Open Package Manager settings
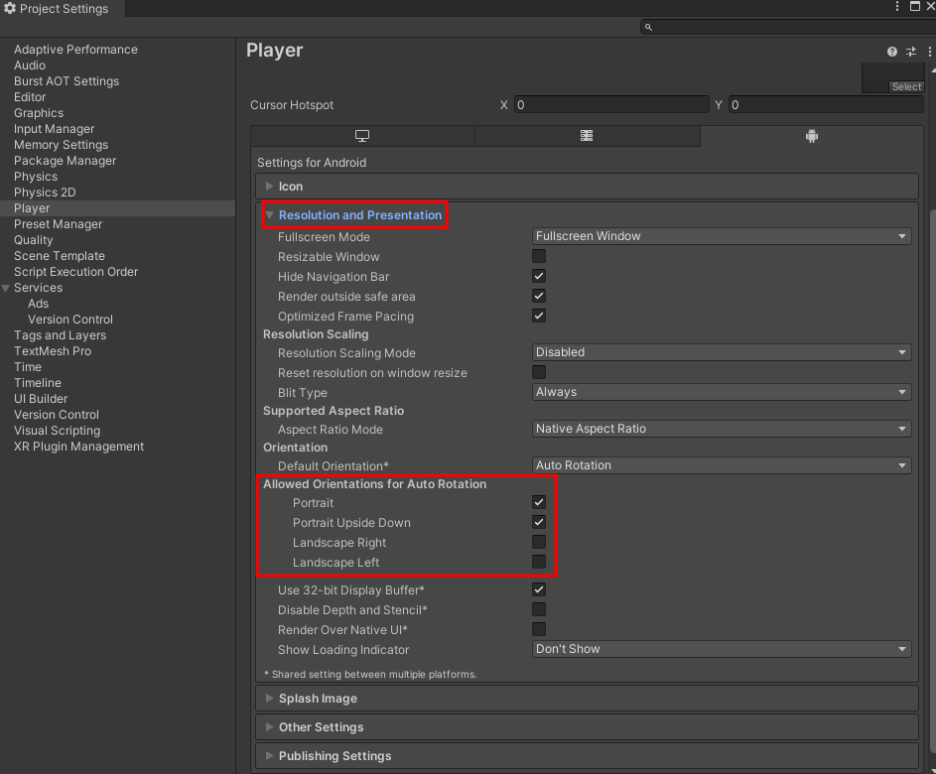This screenshot has height=774, width=936. coord(65,161)
